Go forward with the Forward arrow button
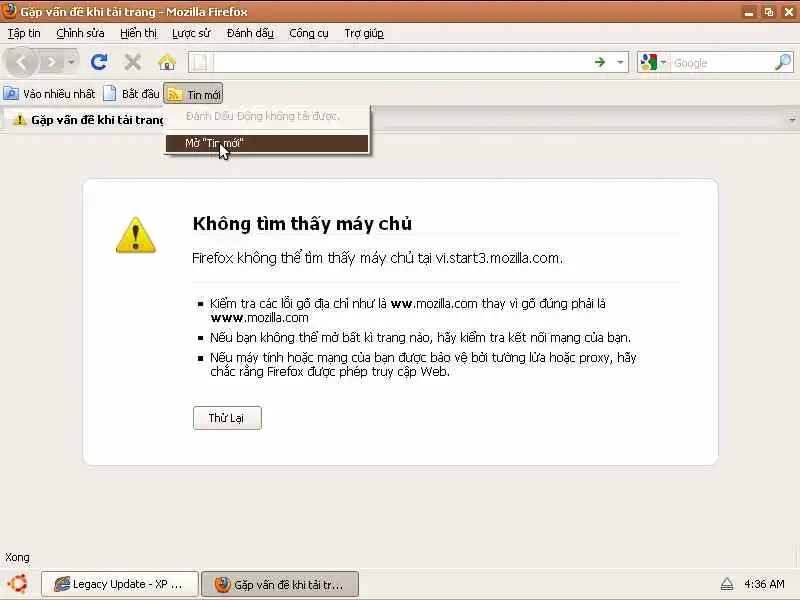 (x=51, y=63)
